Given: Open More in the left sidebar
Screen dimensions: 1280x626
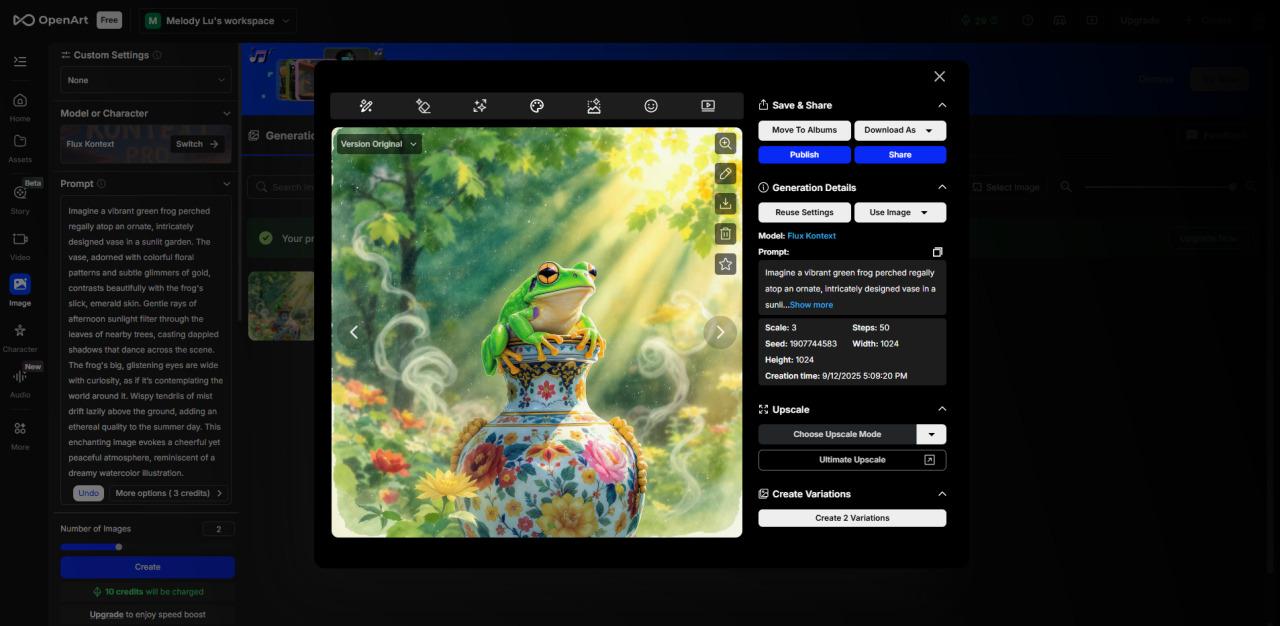Looking at the screenshot, I should 20,435.
